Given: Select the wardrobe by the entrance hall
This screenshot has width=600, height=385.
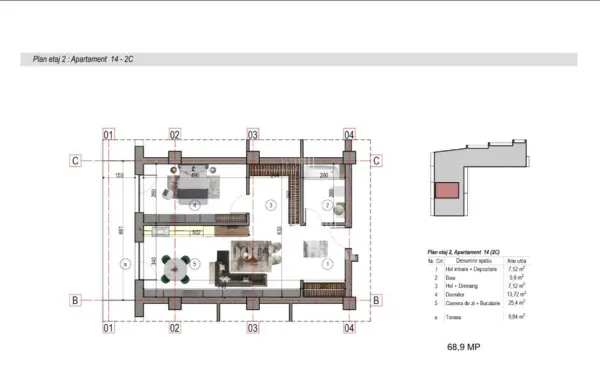Looking at the screenshot, I should pyautogui.click(x=324, y=290).
